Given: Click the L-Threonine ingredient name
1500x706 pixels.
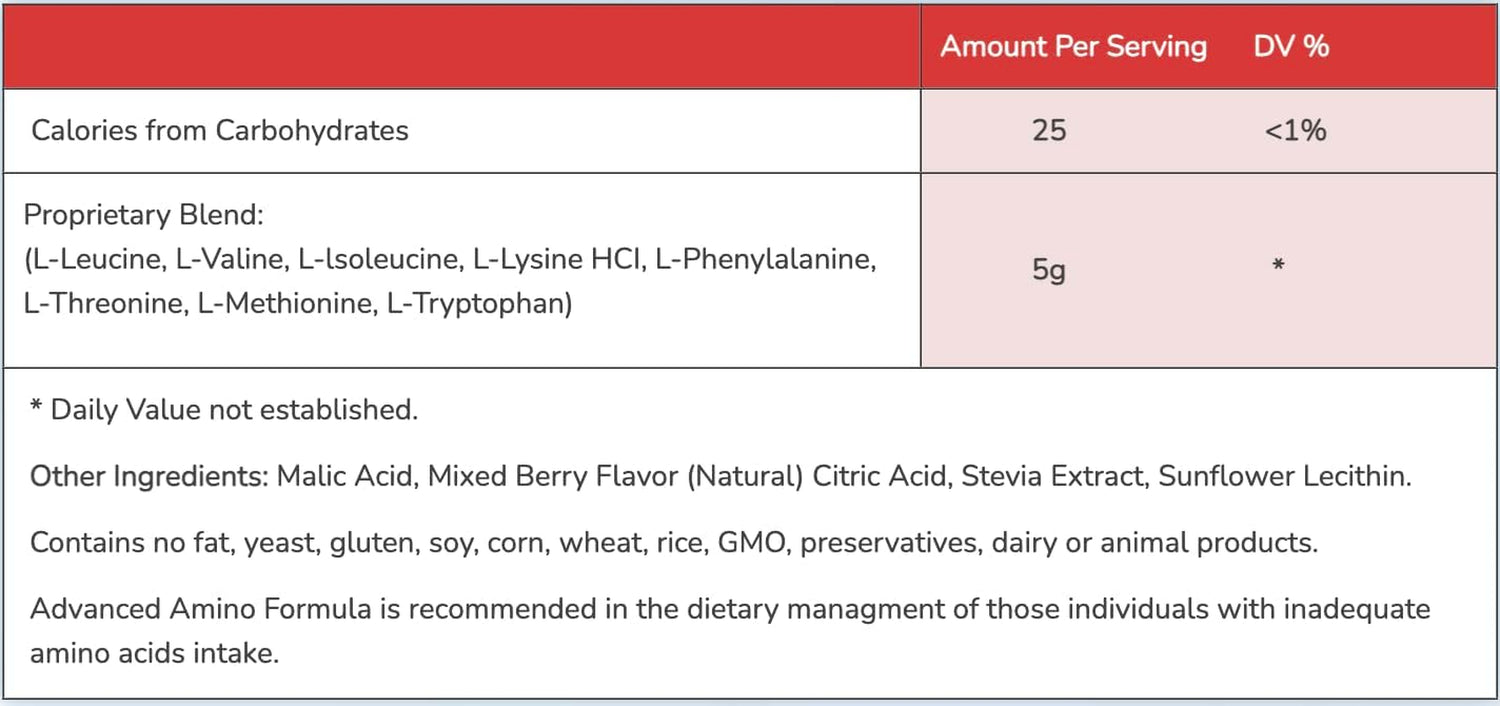Looking at the screenshot, I should click(x=104, y=303).
